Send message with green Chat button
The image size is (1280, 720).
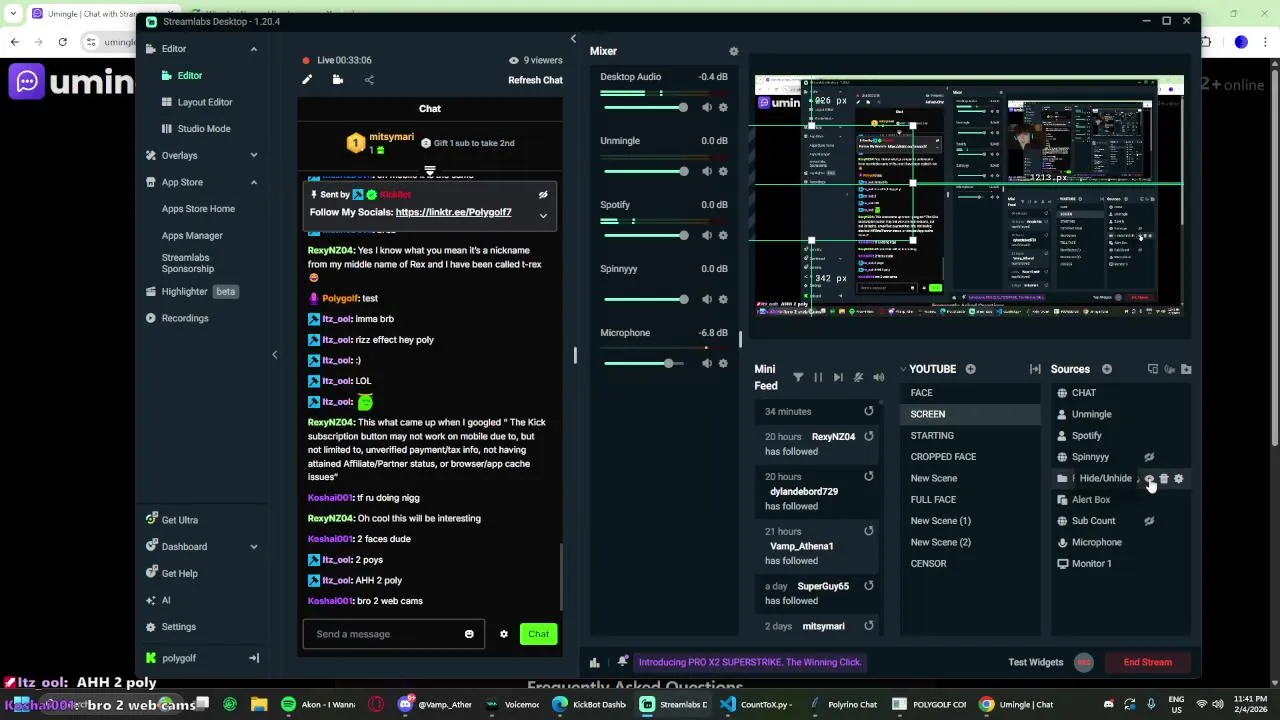(x=538, y=634)
